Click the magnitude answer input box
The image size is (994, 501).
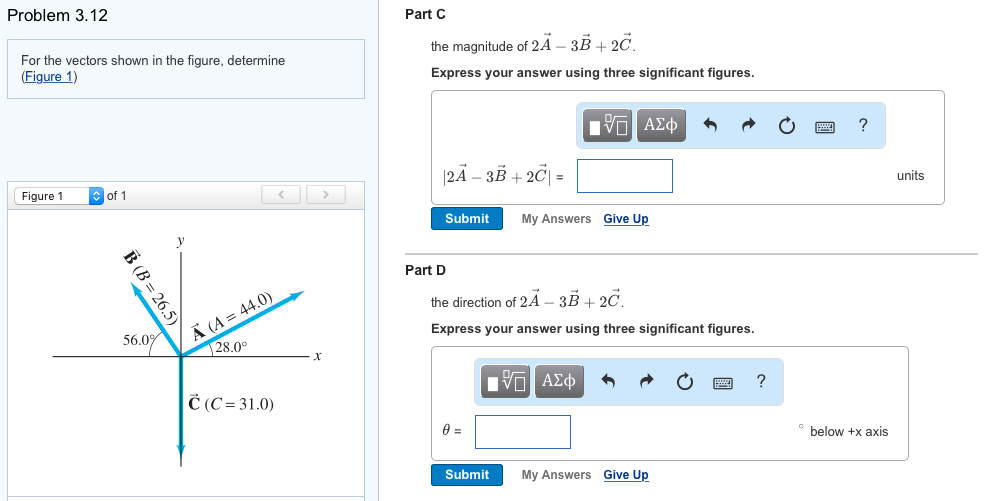624,176
